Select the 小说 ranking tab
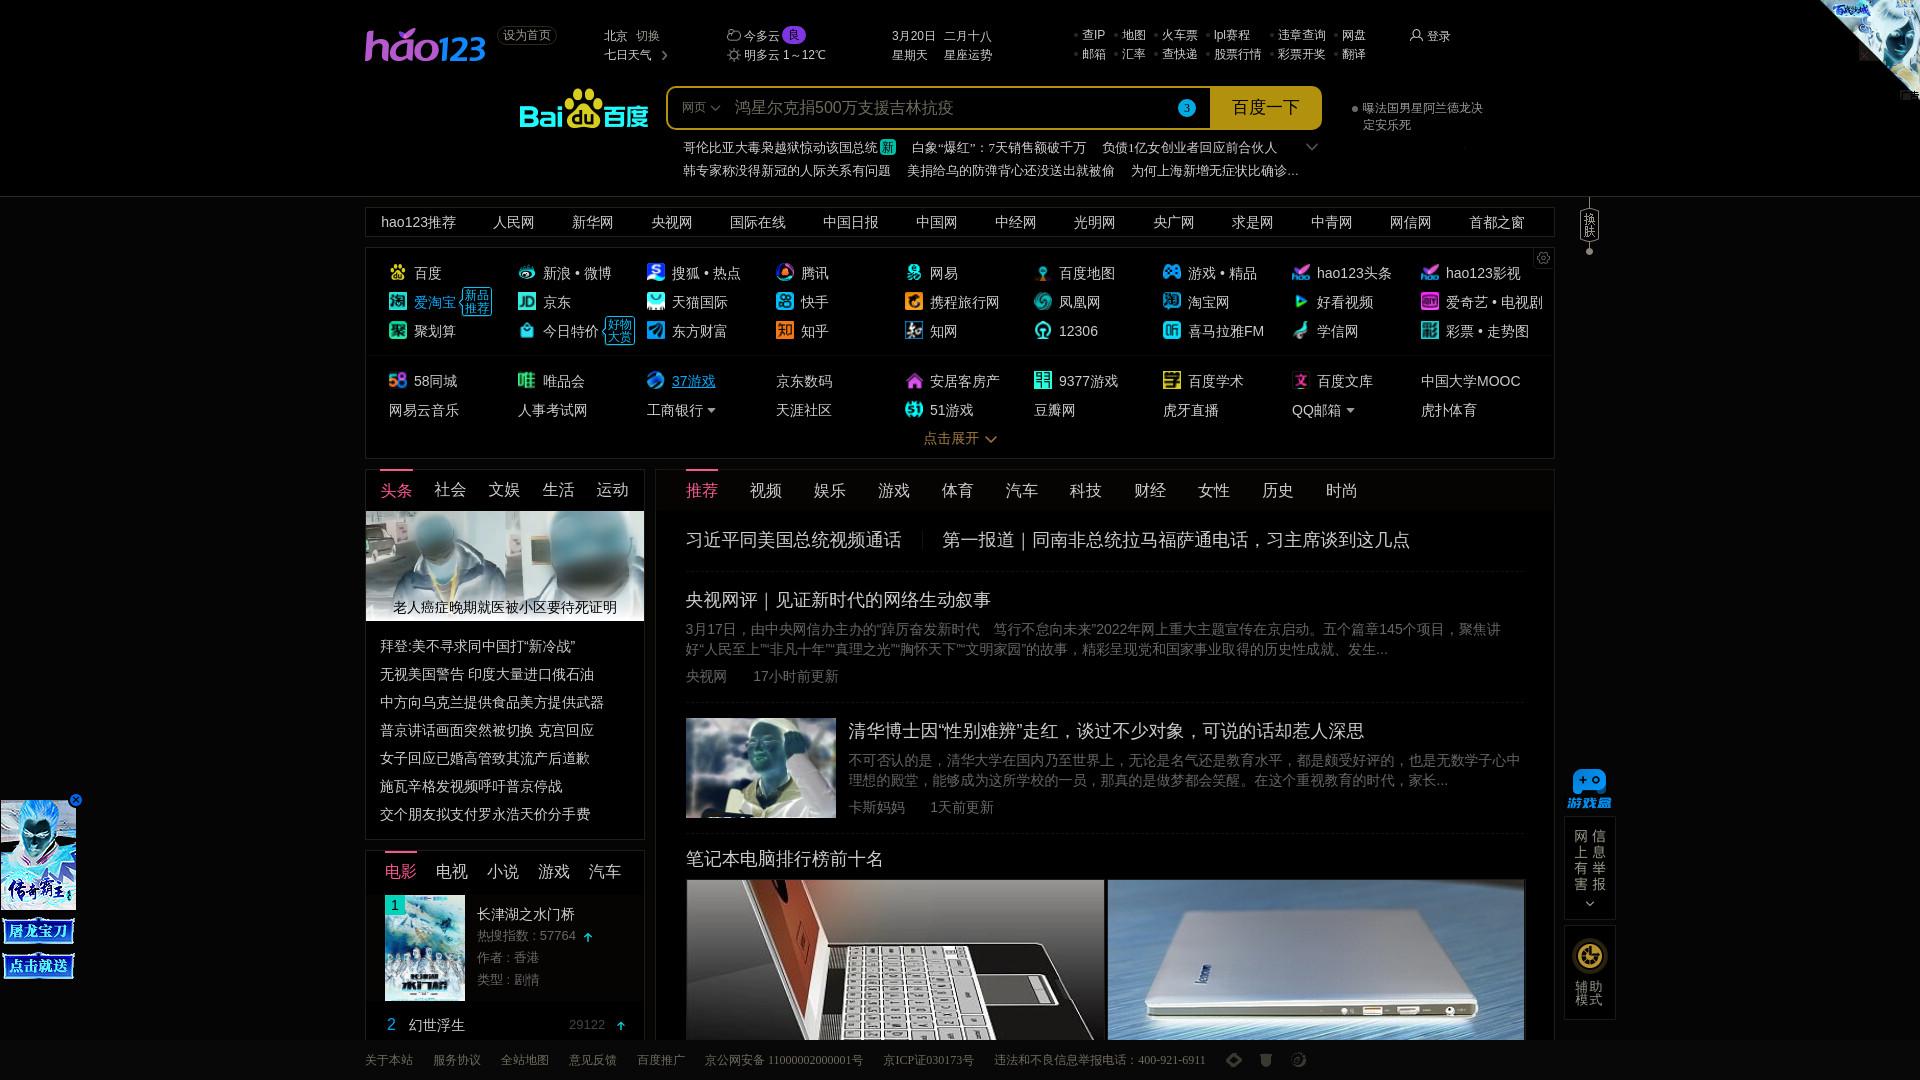The width and height of the screenshot is (1920, 1080). [503, 872]
